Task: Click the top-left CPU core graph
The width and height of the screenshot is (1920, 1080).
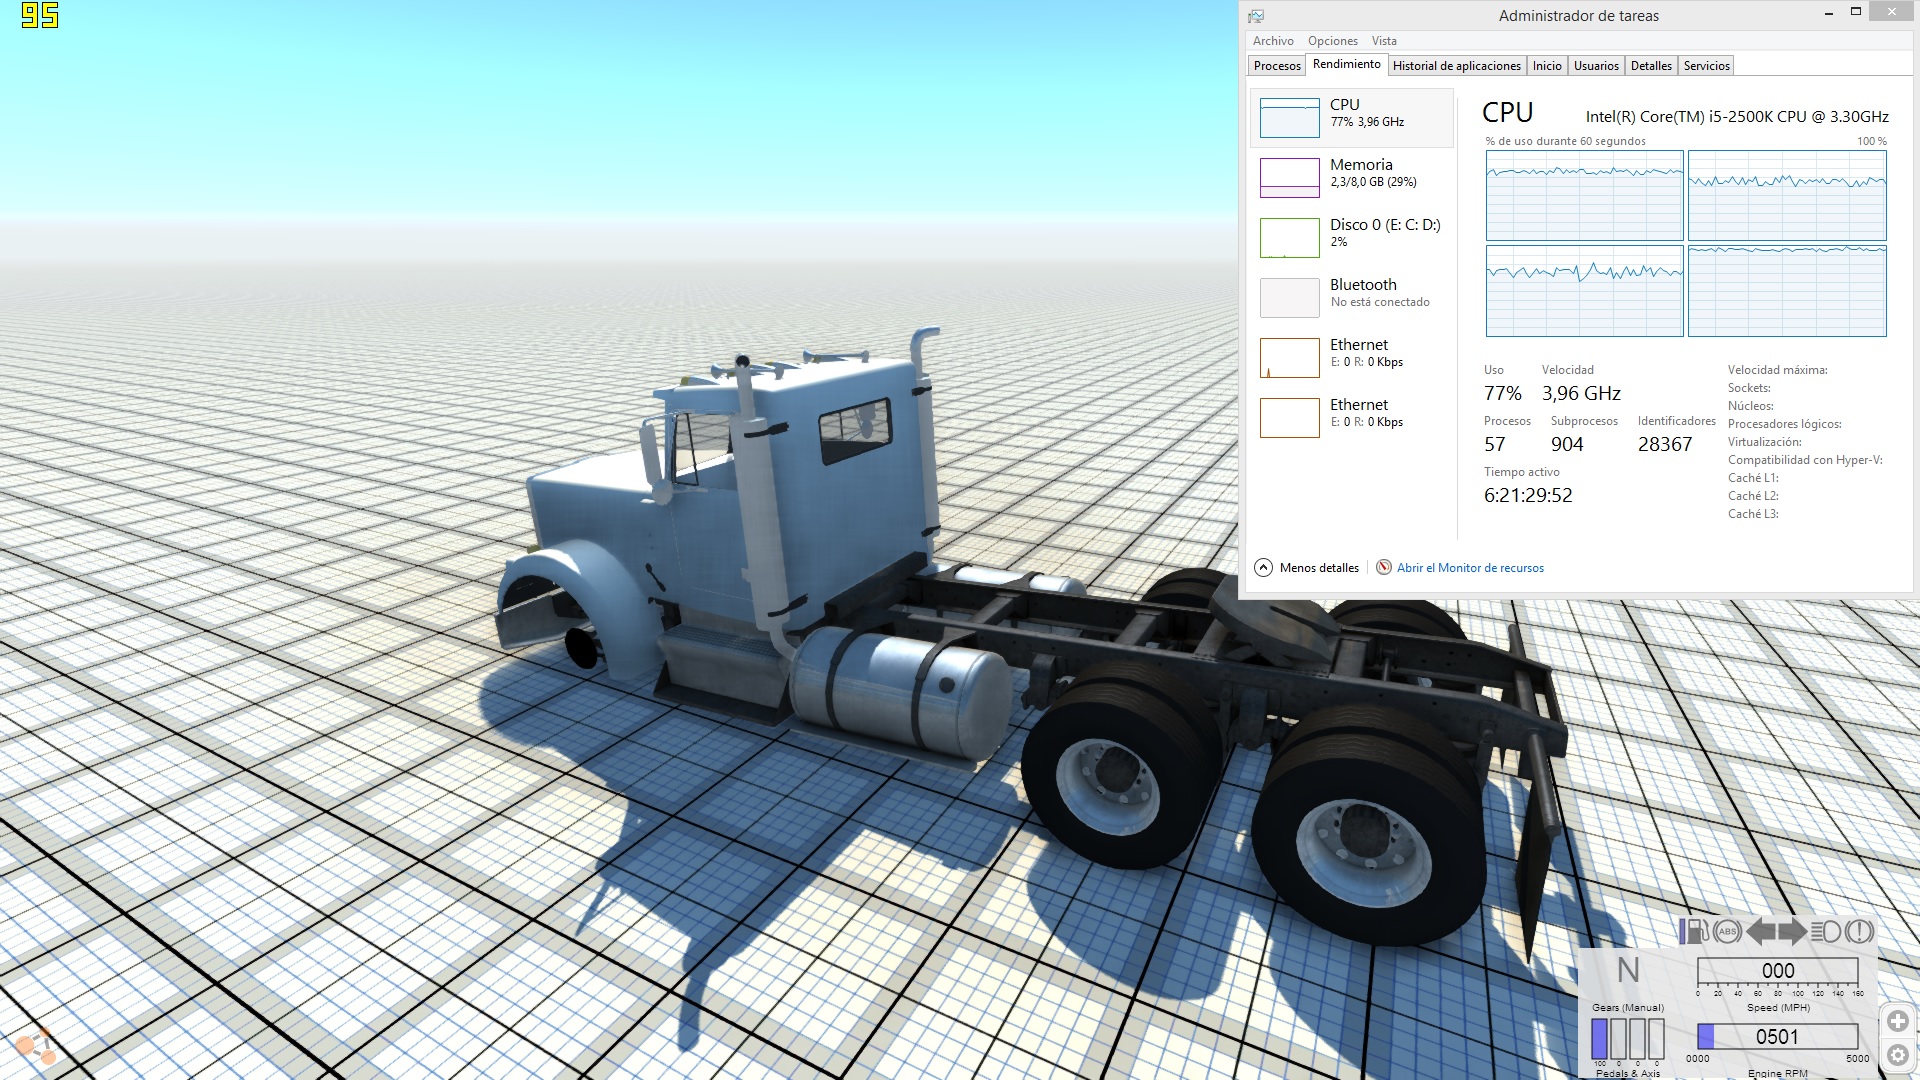Action: click(x=1584, y=195)
